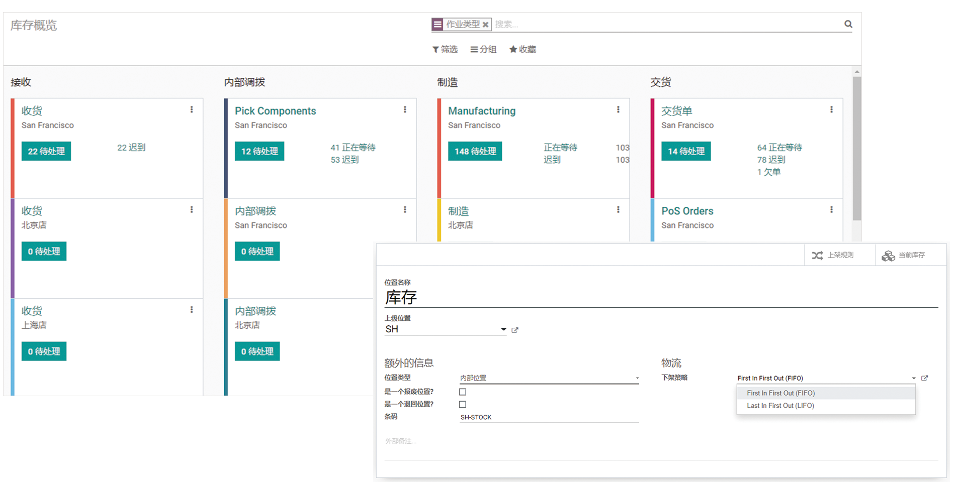962x482 pixels.
Task: Open kebab menu on Pick Components card
Action: [x=405, y=110]
